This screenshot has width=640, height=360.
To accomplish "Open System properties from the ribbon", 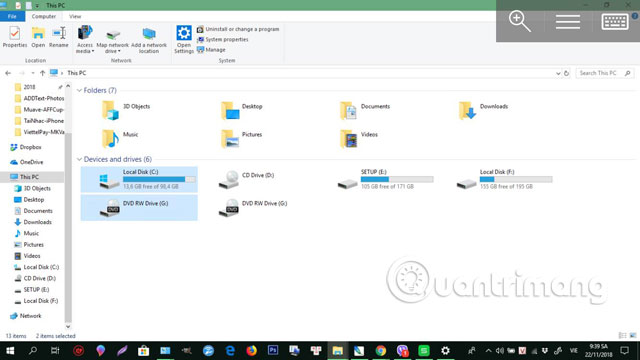I will click(222, 40).
